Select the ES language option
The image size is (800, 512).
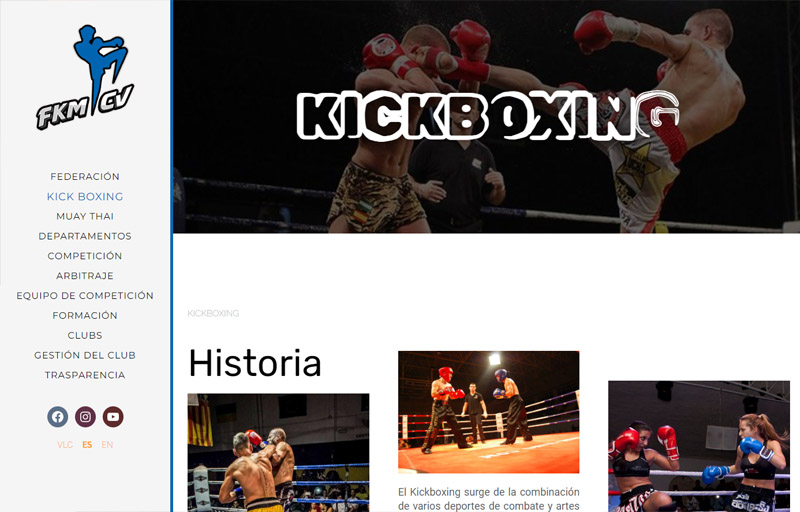coord(87,445)
